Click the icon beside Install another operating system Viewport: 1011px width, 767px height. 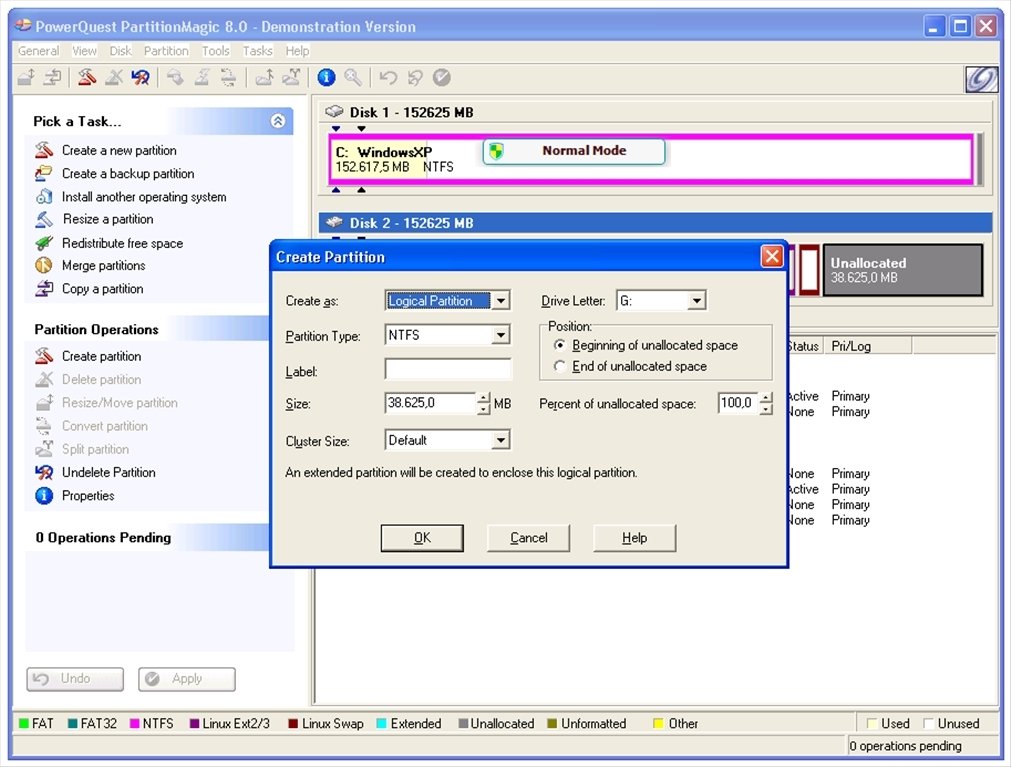(x=44, y=197)
